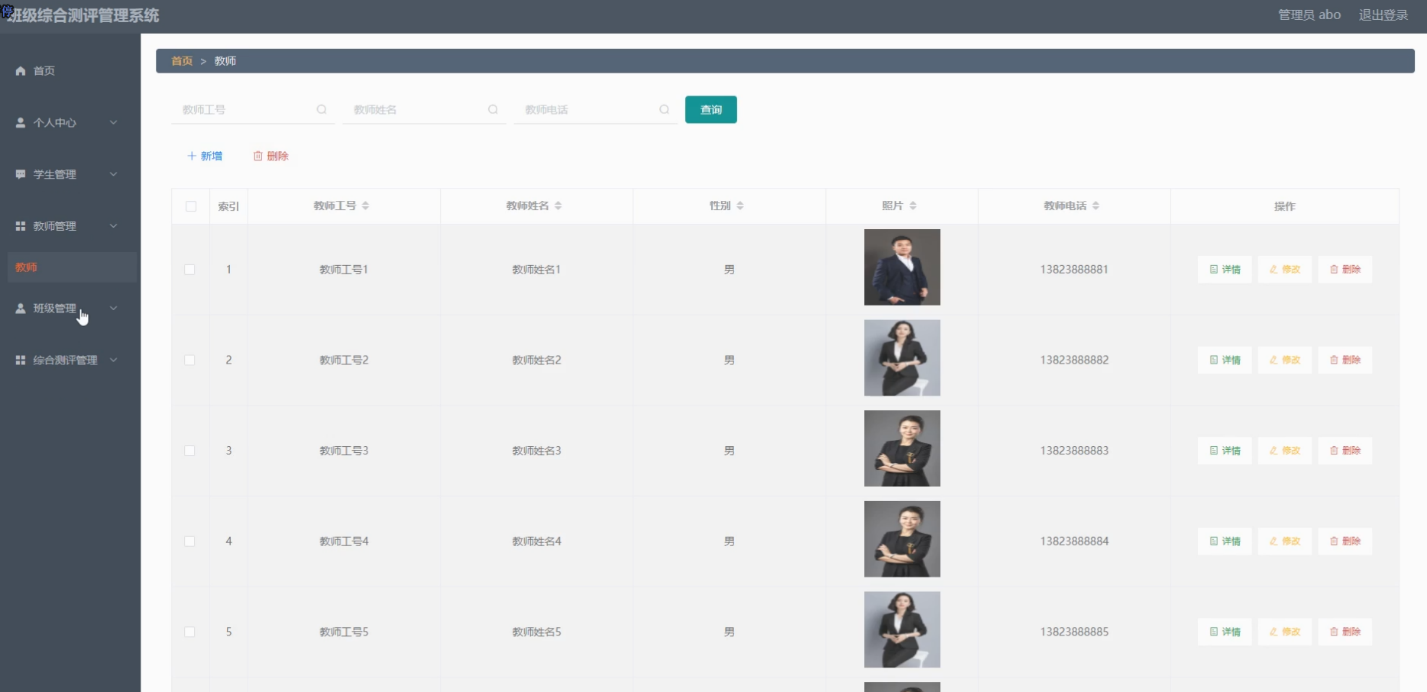Click 删除 for 教师工号5
1427x692 pixels.
1345,632
